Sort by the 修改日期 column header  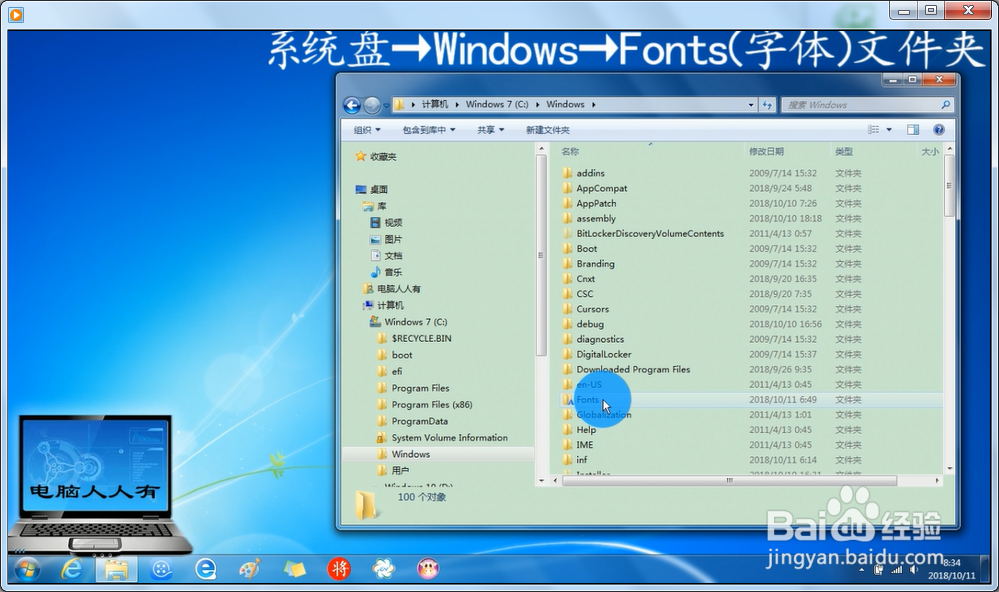[x=766, y=152]
